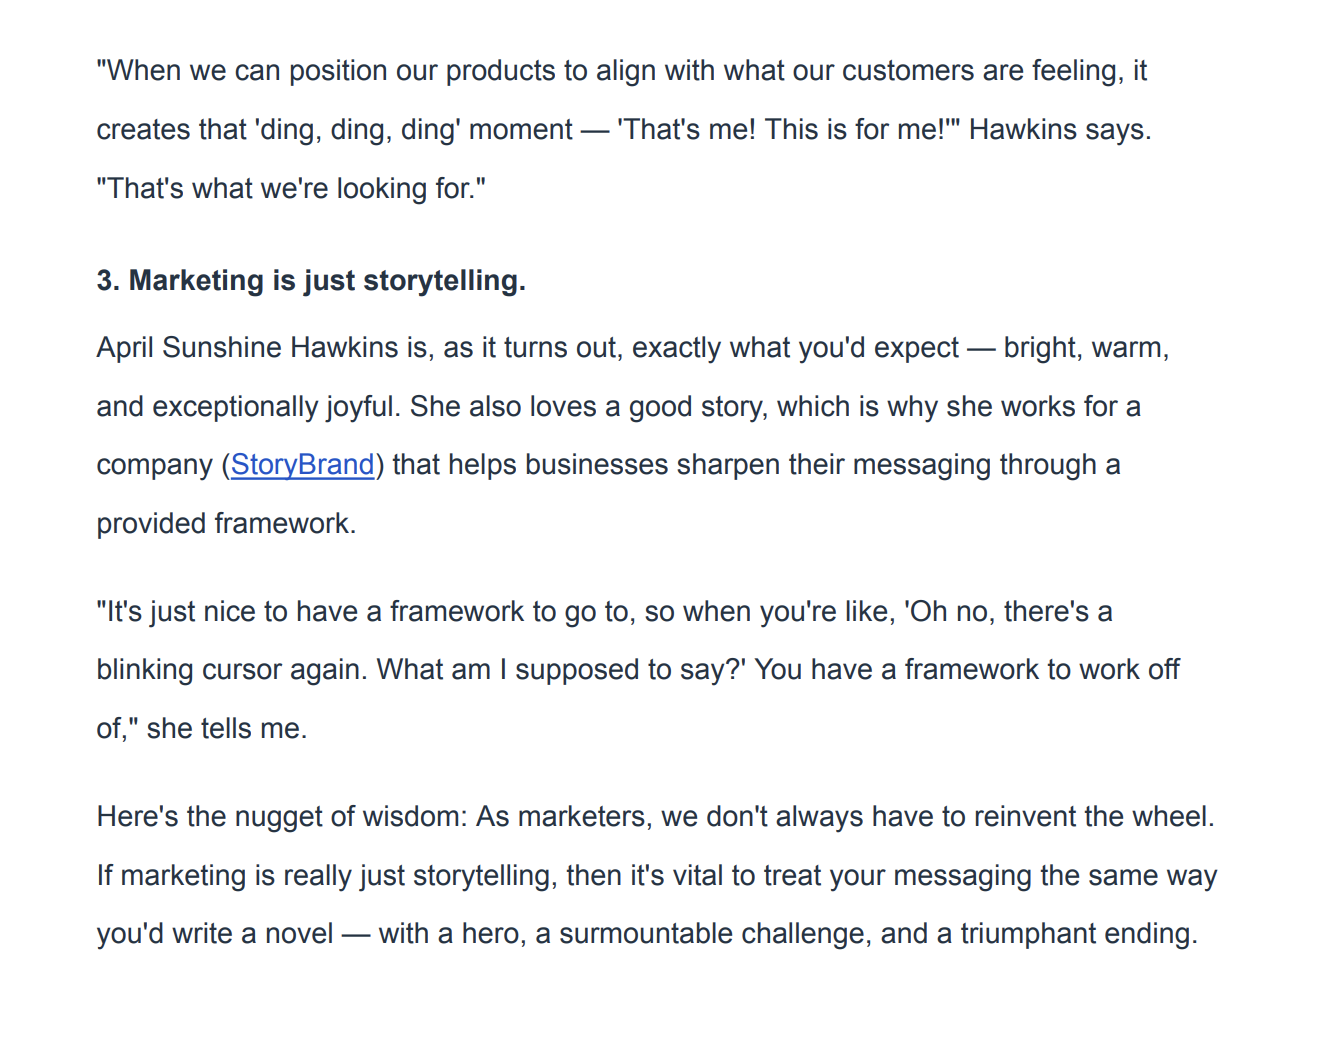Screen dimensions: 1318x1042
Task: Click the heading "3. Marketing is just storytelling."
Action: (311, 281)
